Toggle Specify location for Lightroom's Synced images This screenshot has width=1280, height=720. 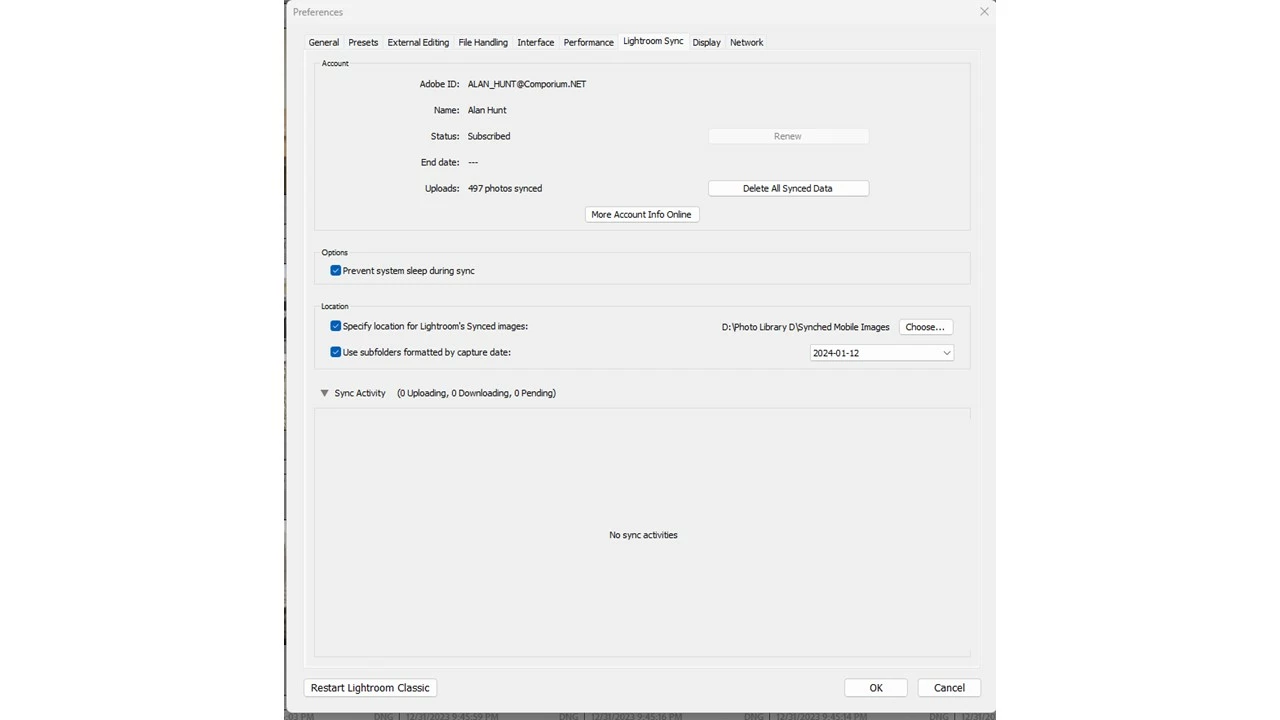tap(336, 326)
